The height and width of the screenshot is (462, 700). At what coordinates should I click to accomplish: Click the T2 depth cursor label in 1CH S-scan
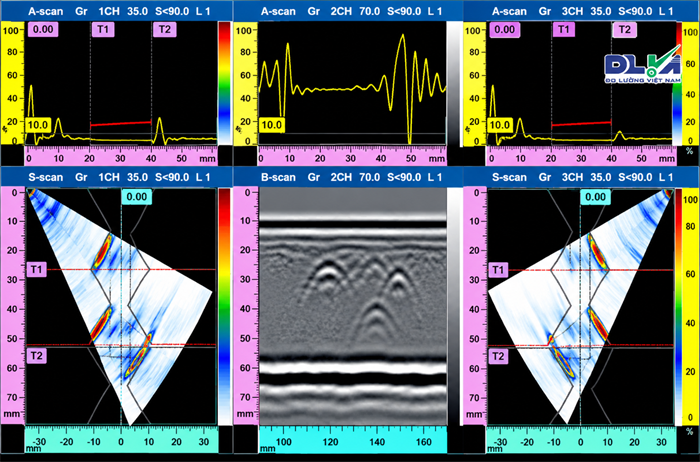coord(36,356)
